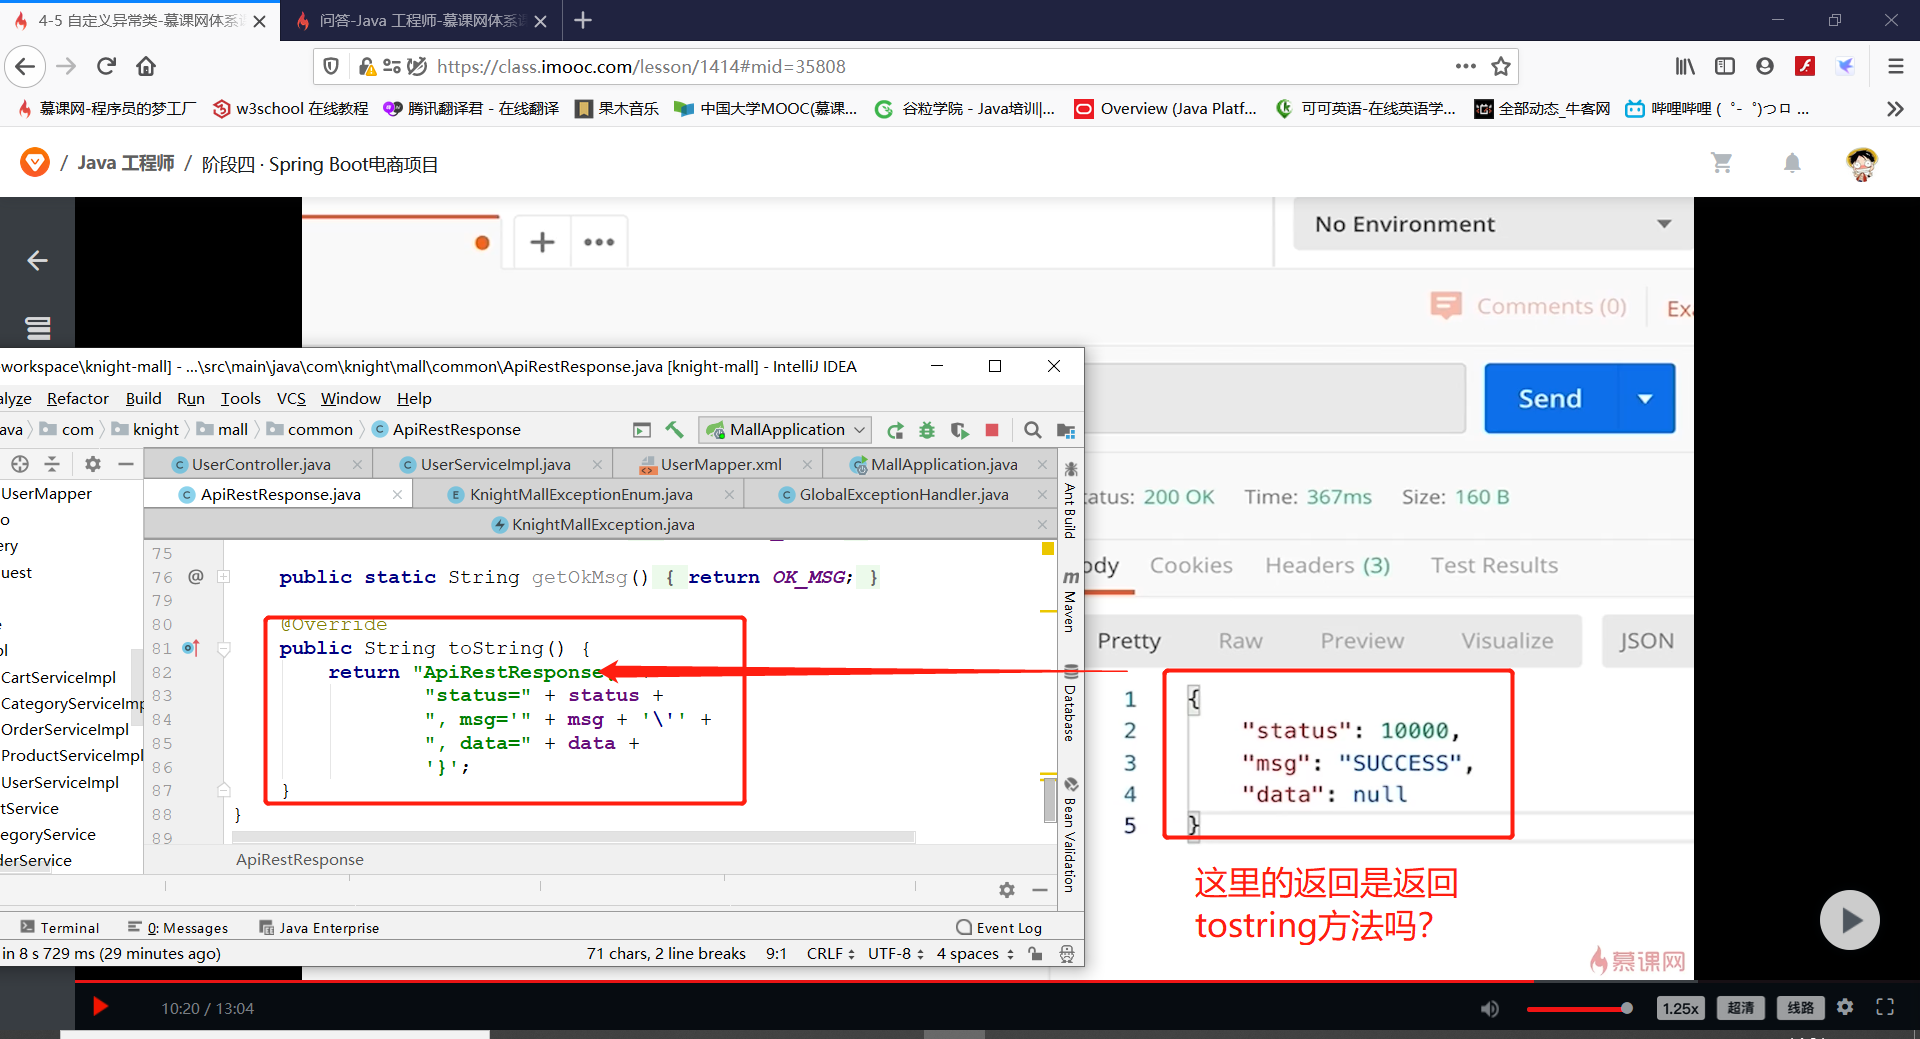Open the UserController.java editor tab
Screen dimensions: 1920x1039
260,464
